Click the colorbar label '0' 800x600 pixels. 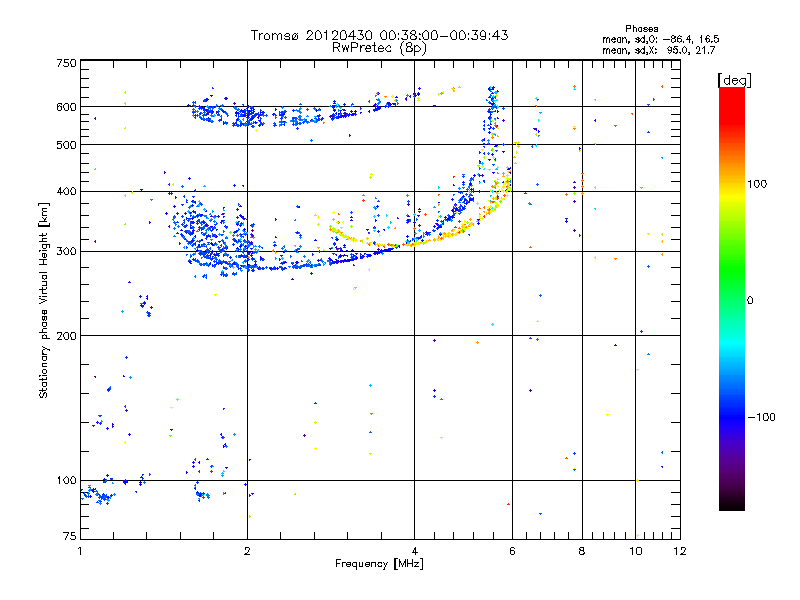click(x=750, y=300)
